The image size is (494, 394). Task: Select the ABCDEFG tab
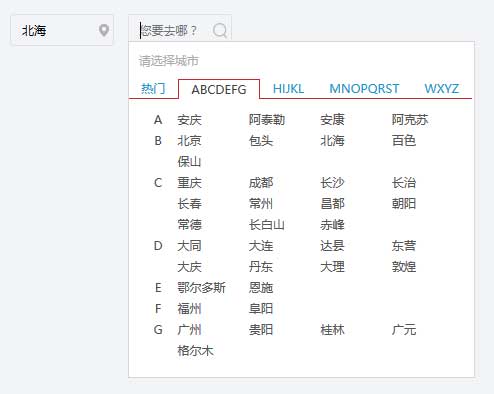219,89
